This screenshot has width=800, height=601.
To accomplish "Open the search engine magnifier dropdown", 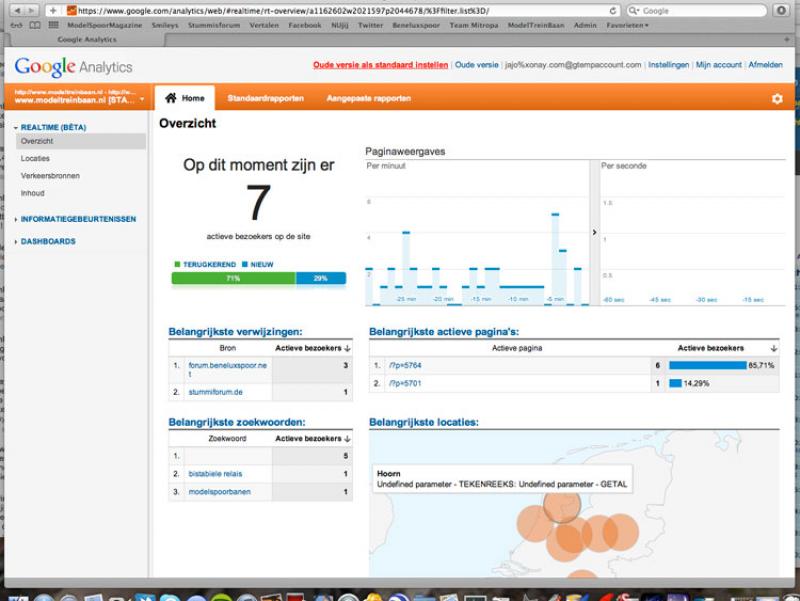I will pos(634,11).
